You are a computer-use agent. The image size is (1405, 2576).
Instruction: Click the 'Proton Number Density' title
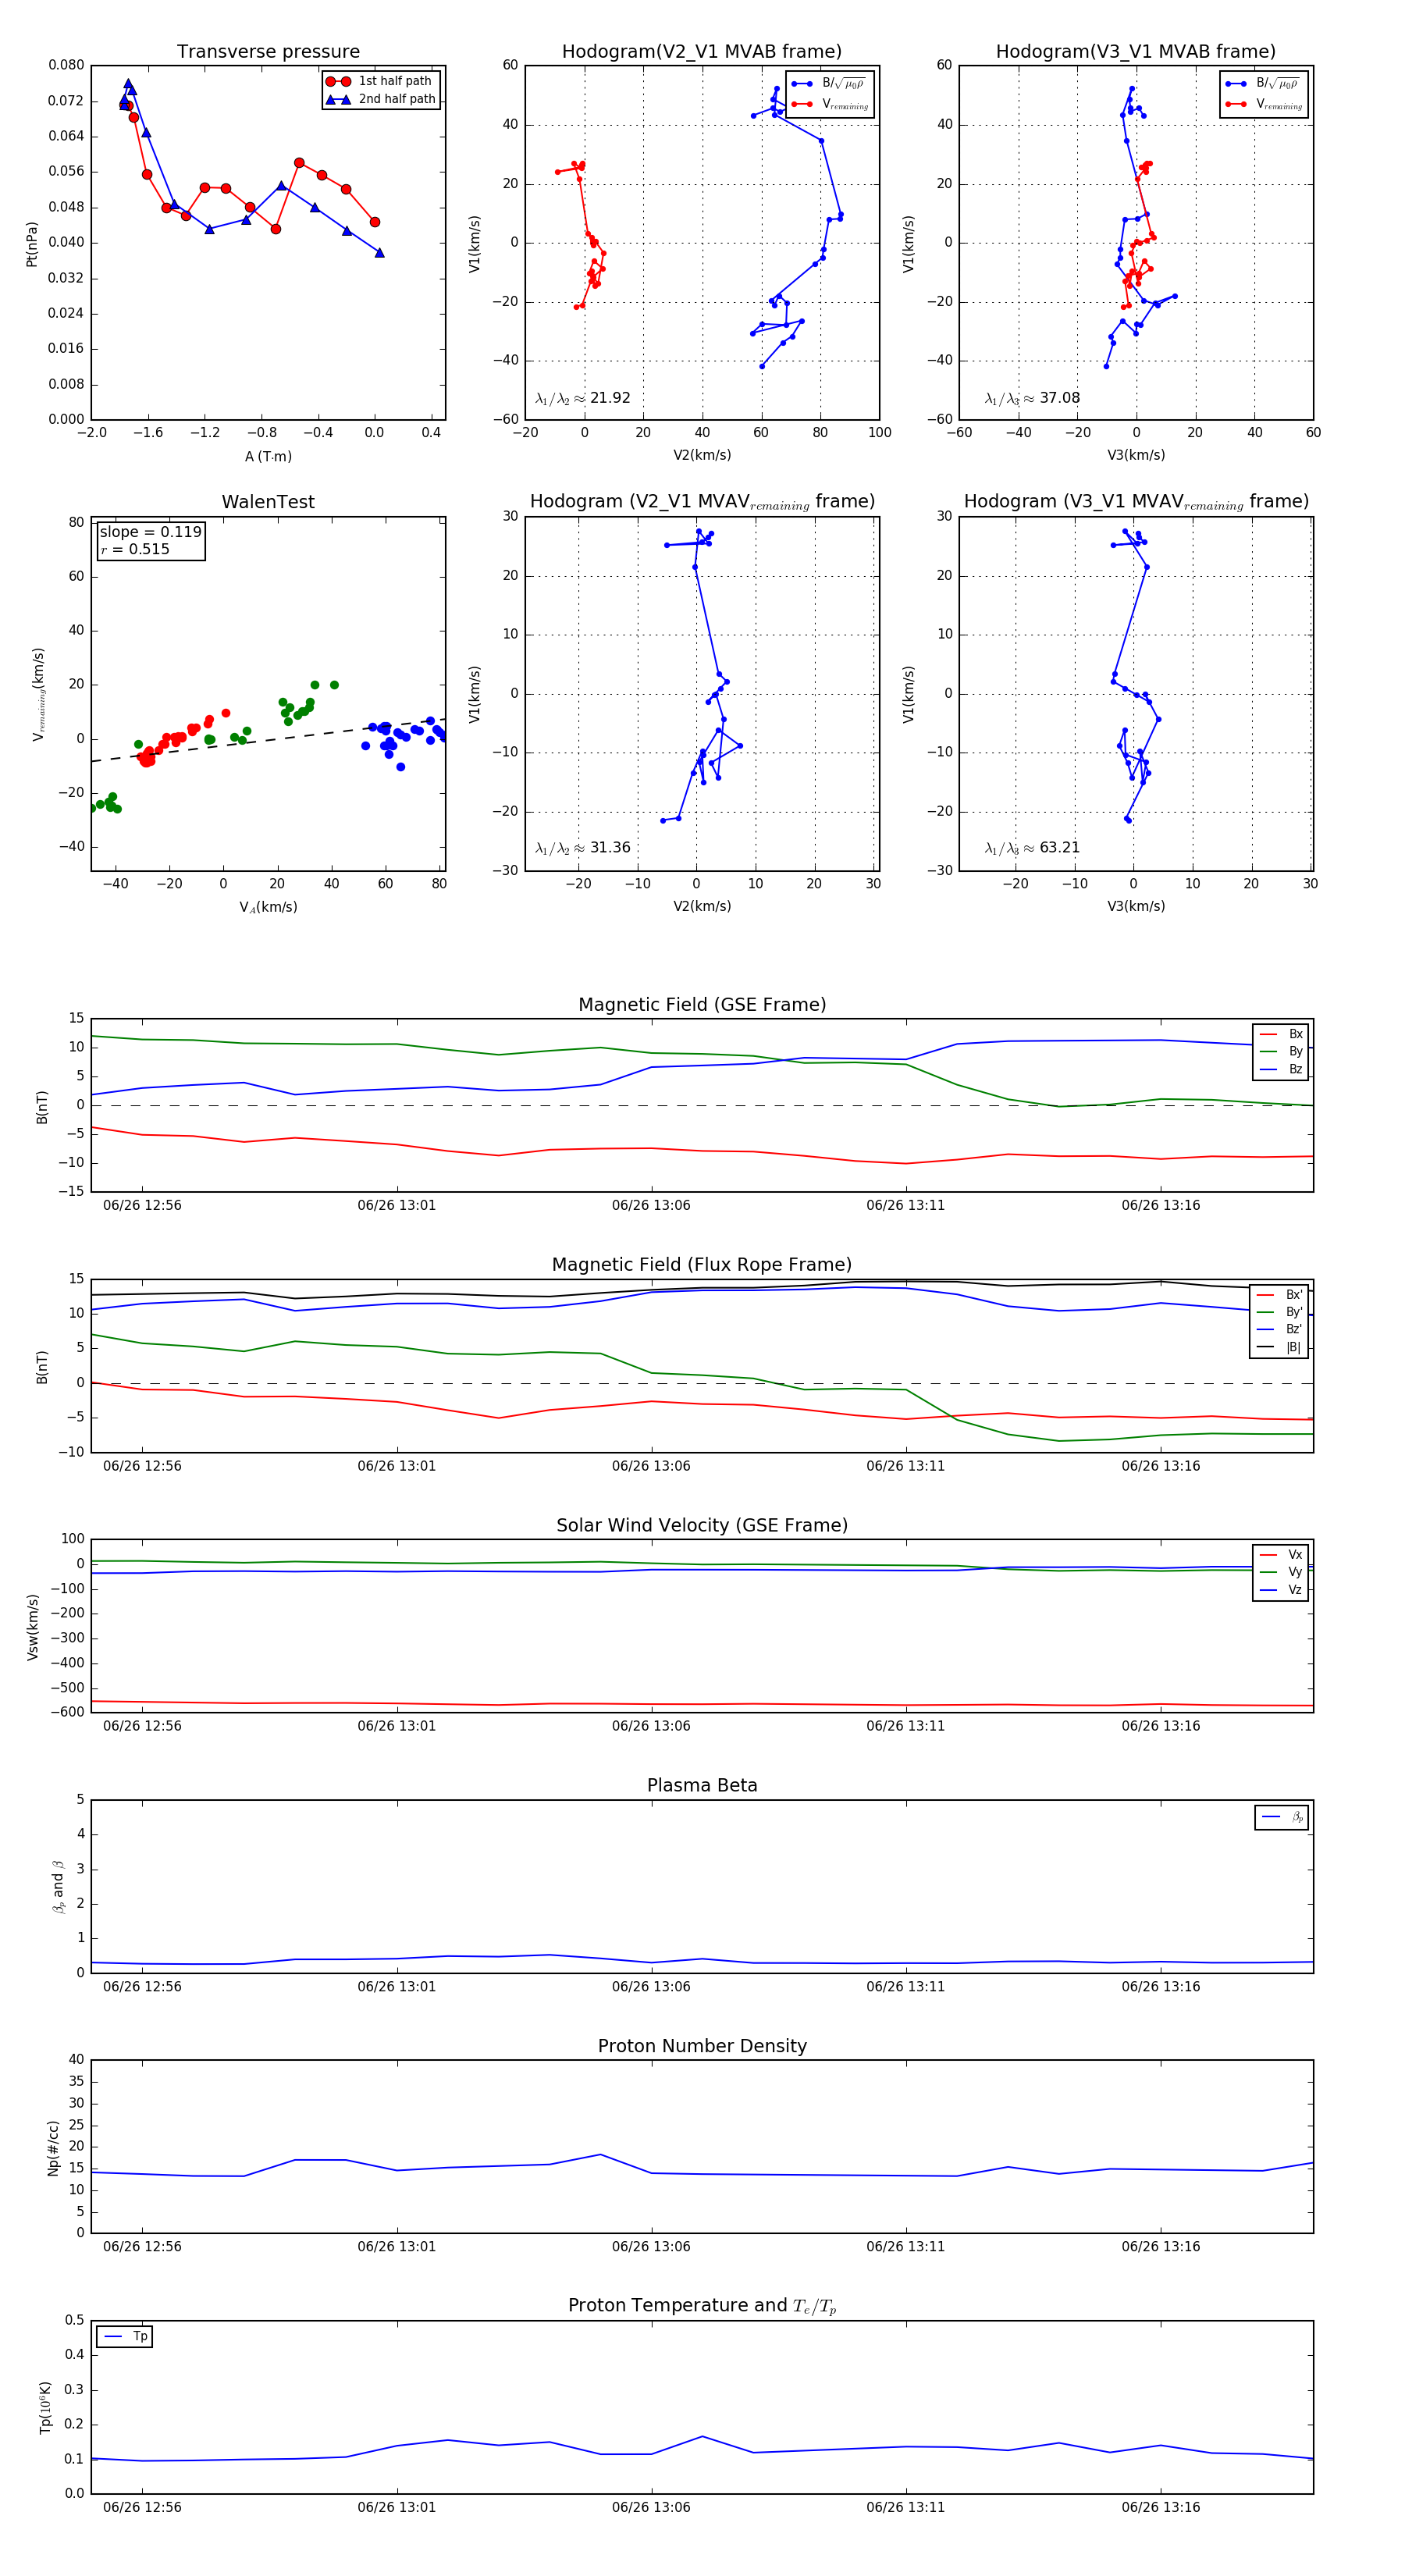[702, 2046]
